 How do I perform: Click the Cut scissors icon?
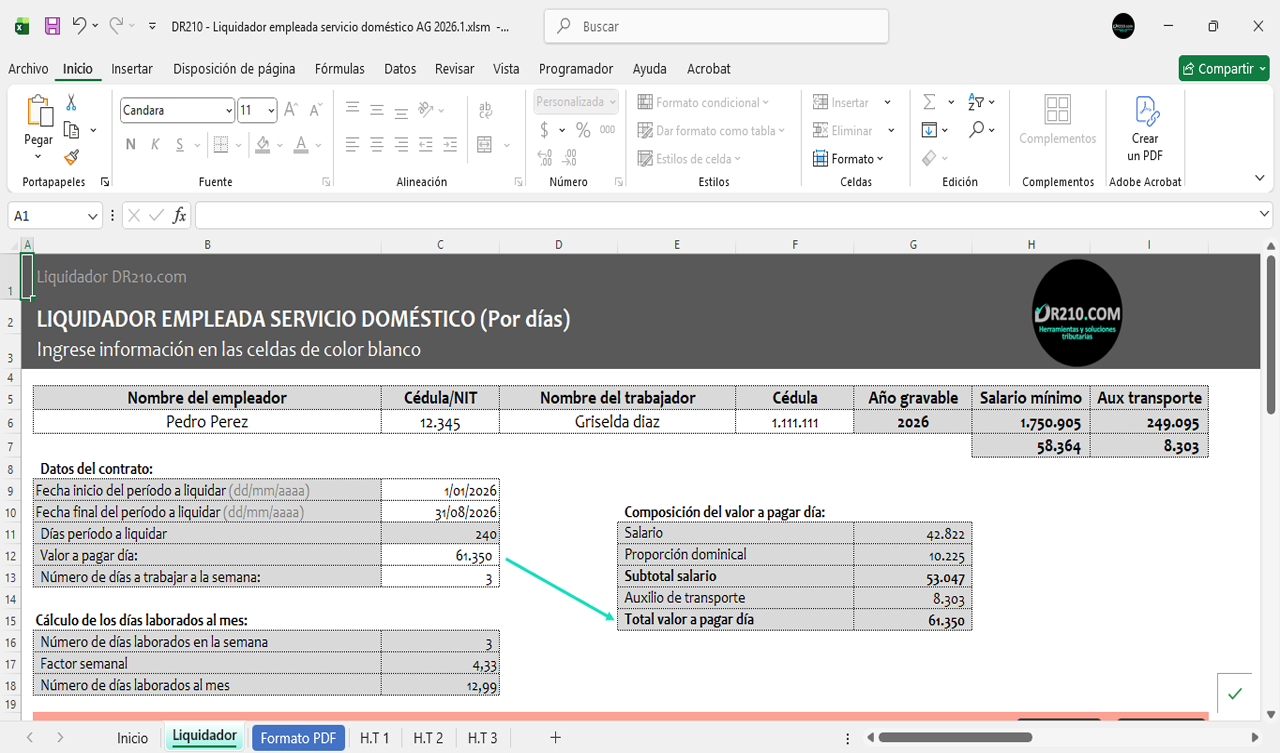tap(71, 102)
